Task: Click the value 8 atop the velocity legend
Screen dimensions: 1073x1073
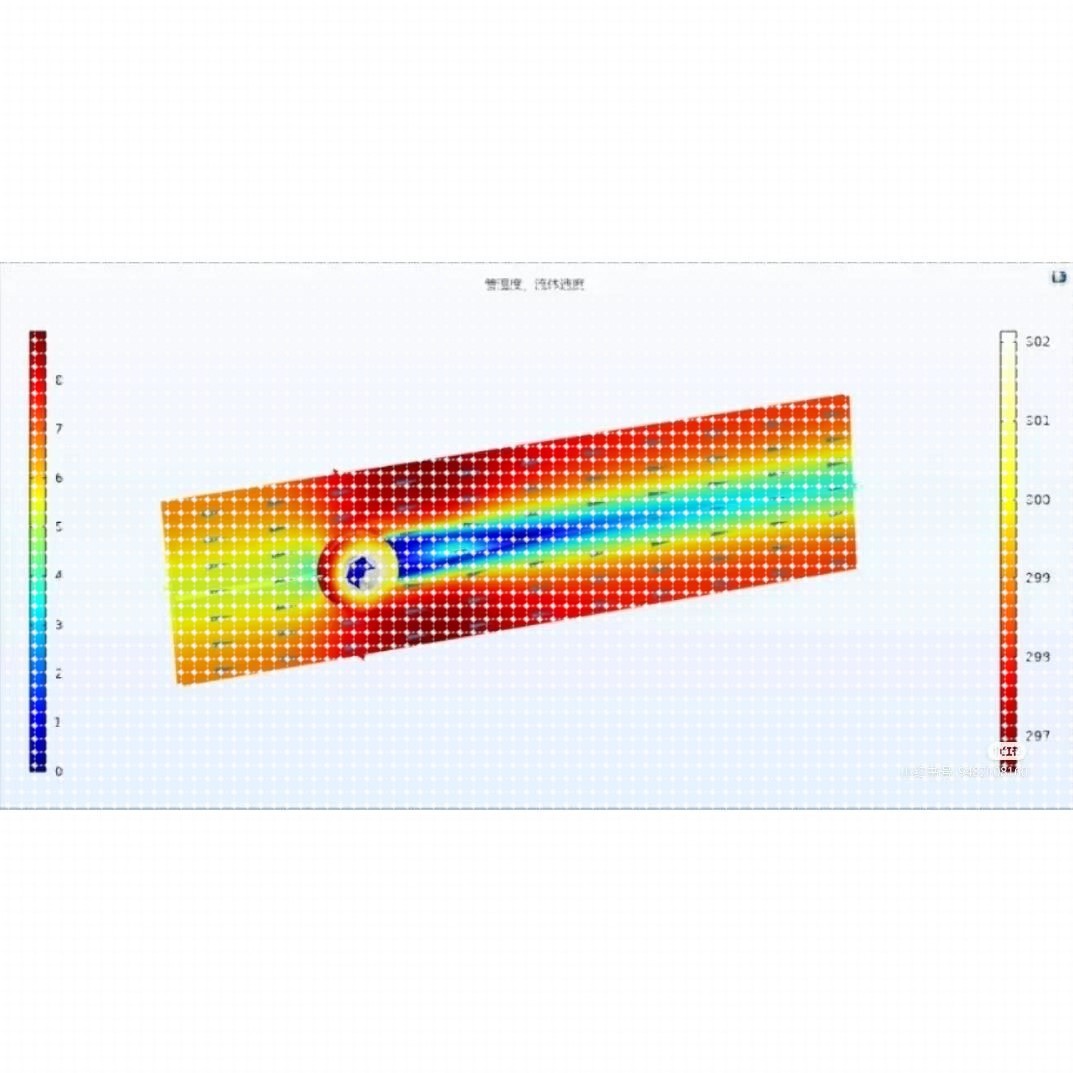Action: click(x=62, y=379)
